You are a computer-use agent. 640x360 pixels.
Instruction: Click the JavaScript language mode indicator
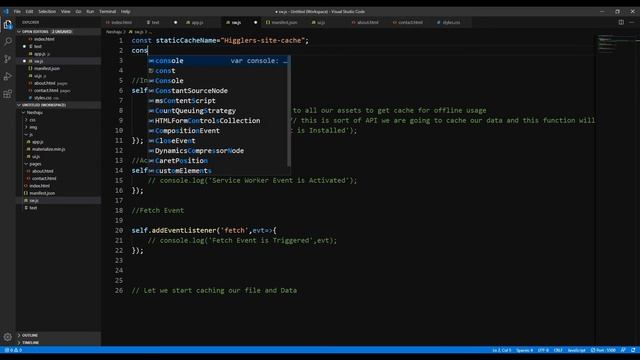click(576, 350)
